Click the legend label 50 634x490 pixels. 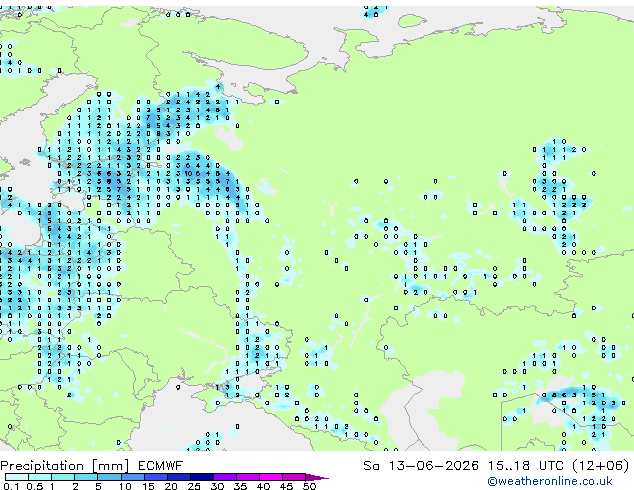(310, 486)
